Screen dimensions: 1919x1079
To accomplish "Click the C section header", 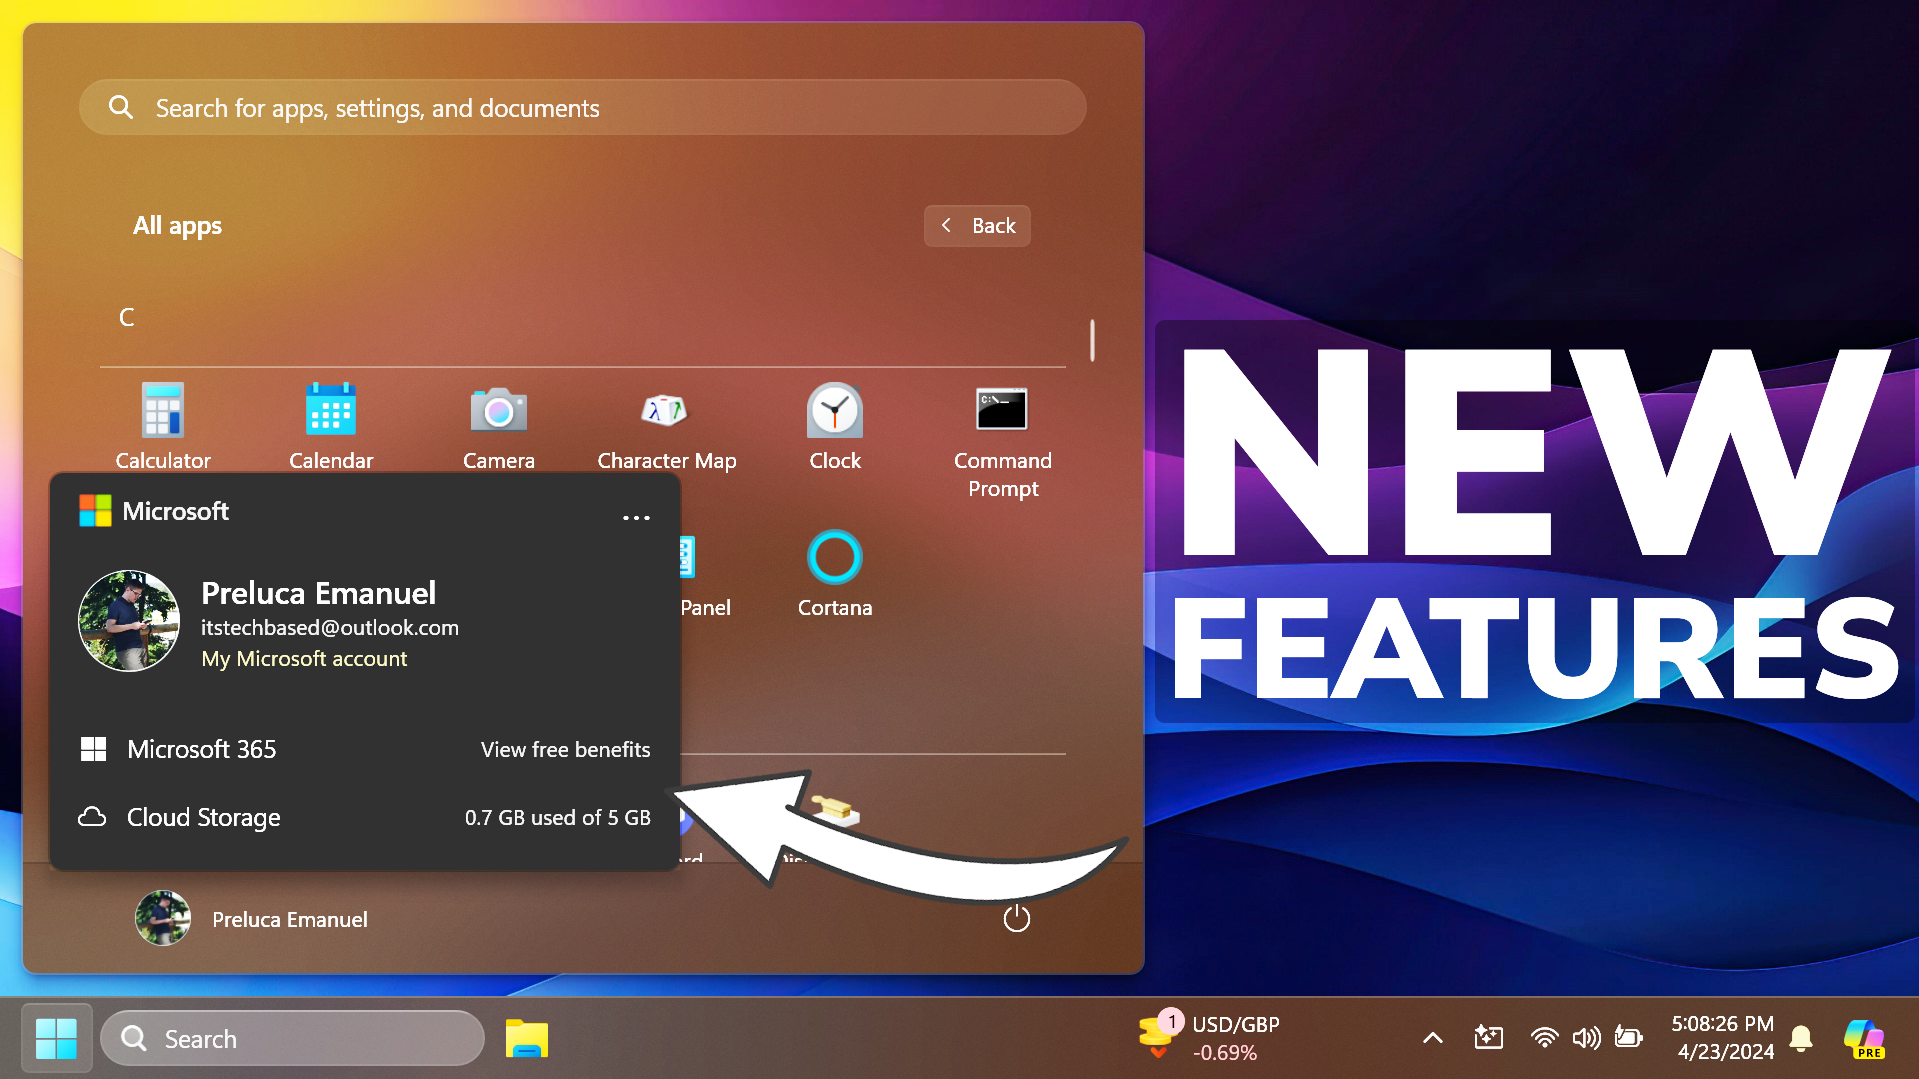I will click(127, 317).
